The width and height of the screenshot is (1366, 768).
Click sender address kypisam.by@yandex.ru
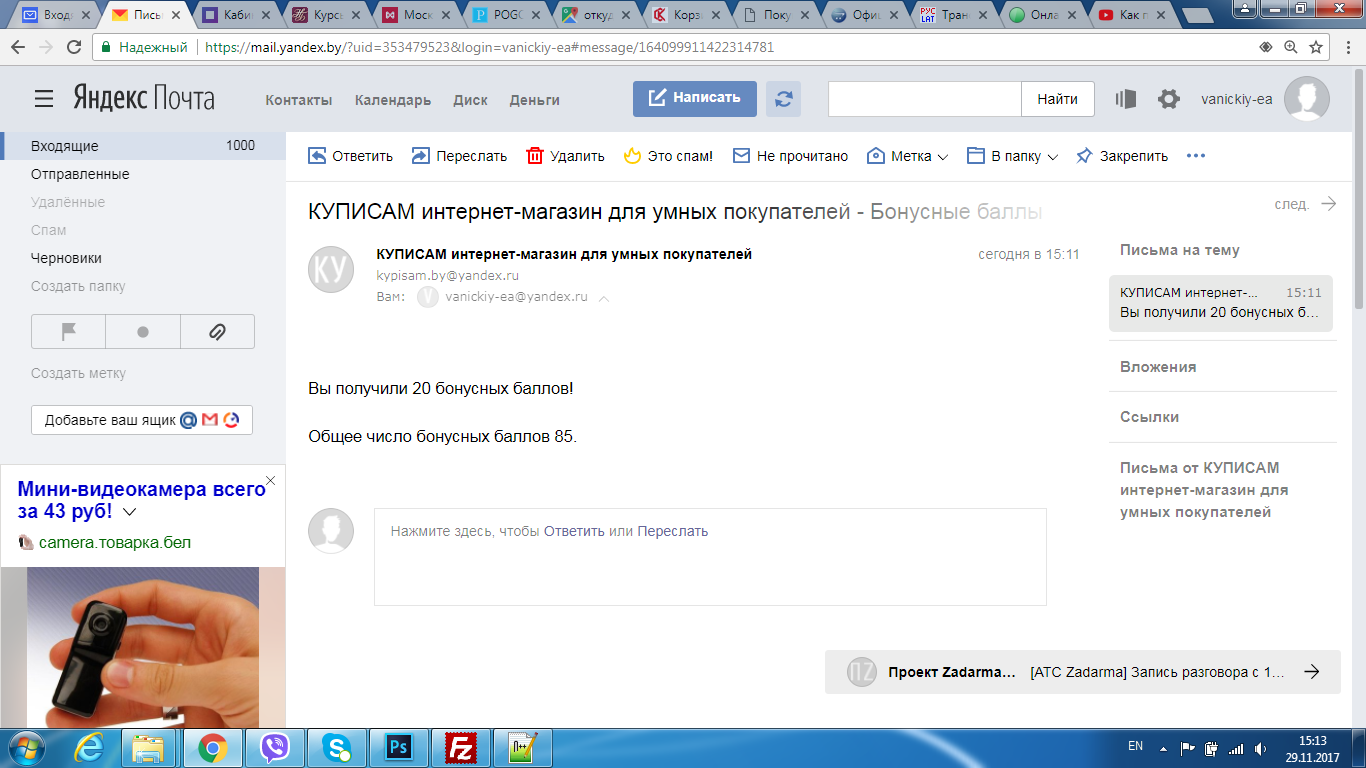(447, 275)
